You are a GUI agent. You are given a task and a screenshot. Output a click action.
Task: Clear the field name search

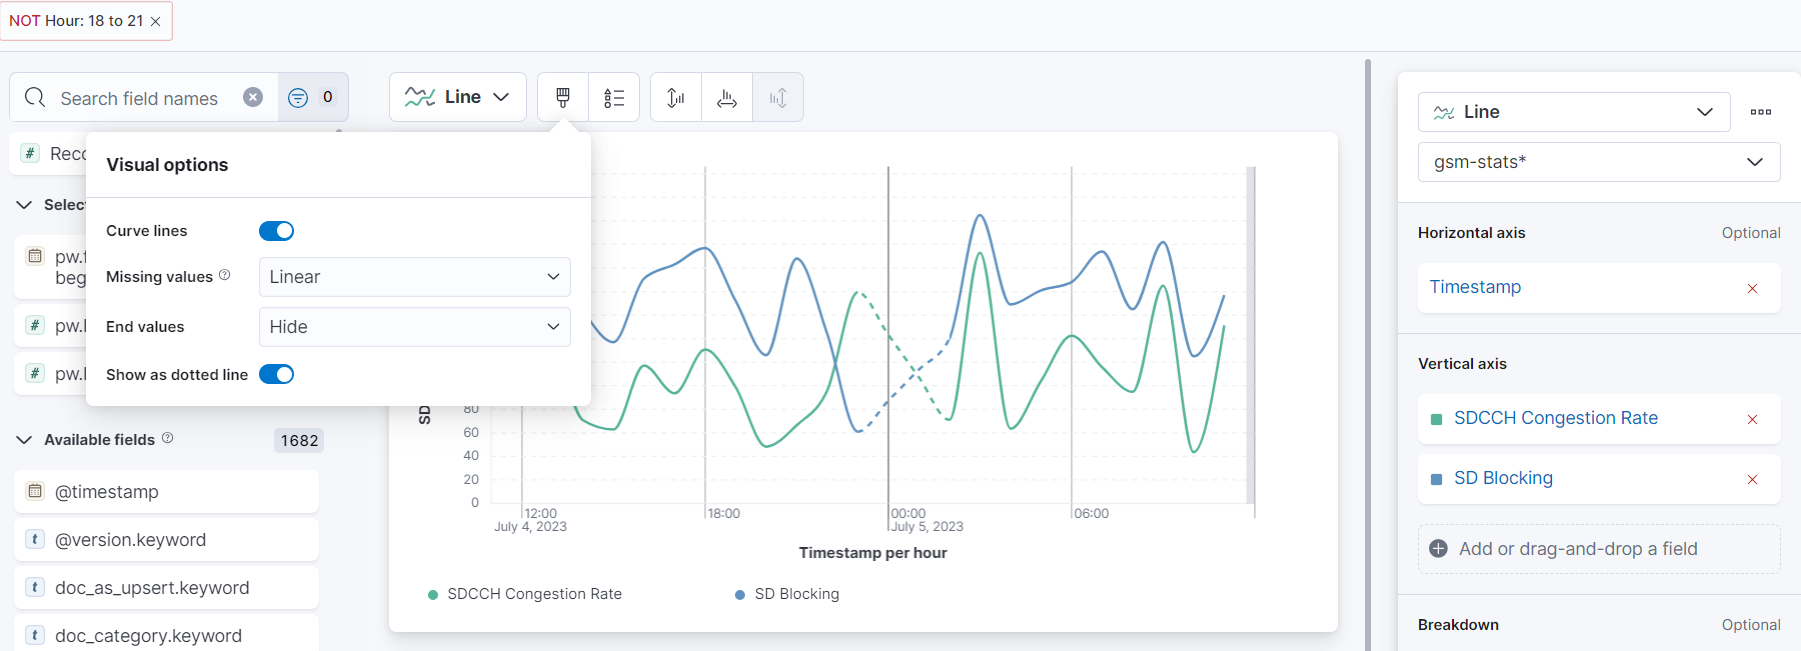pos(253,97)
